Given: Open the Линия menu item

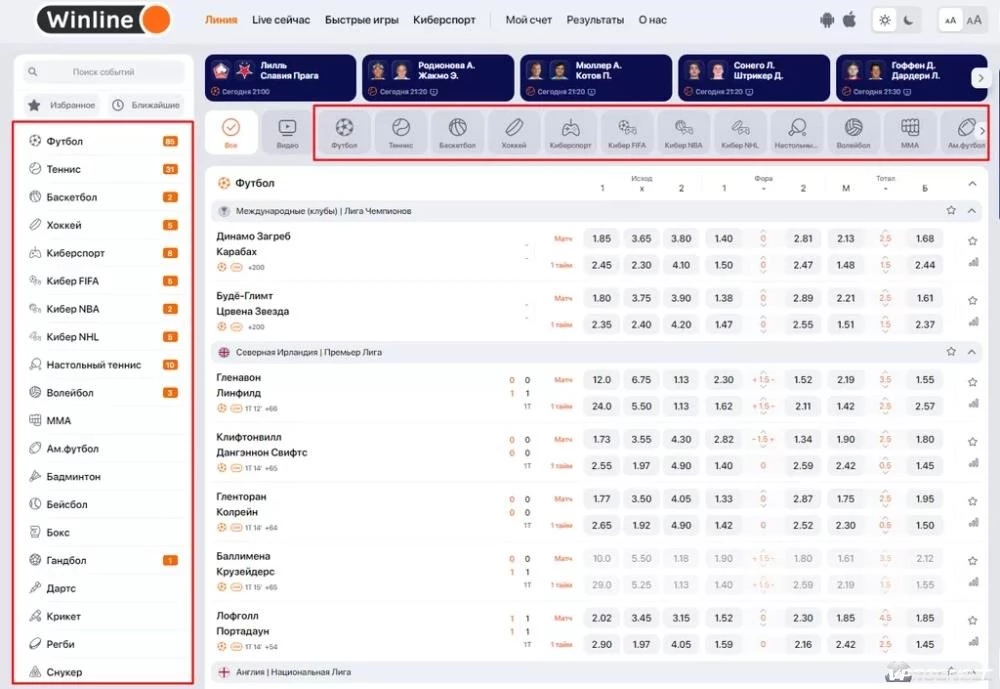Looking at the screenshot, I should point(221,20).
